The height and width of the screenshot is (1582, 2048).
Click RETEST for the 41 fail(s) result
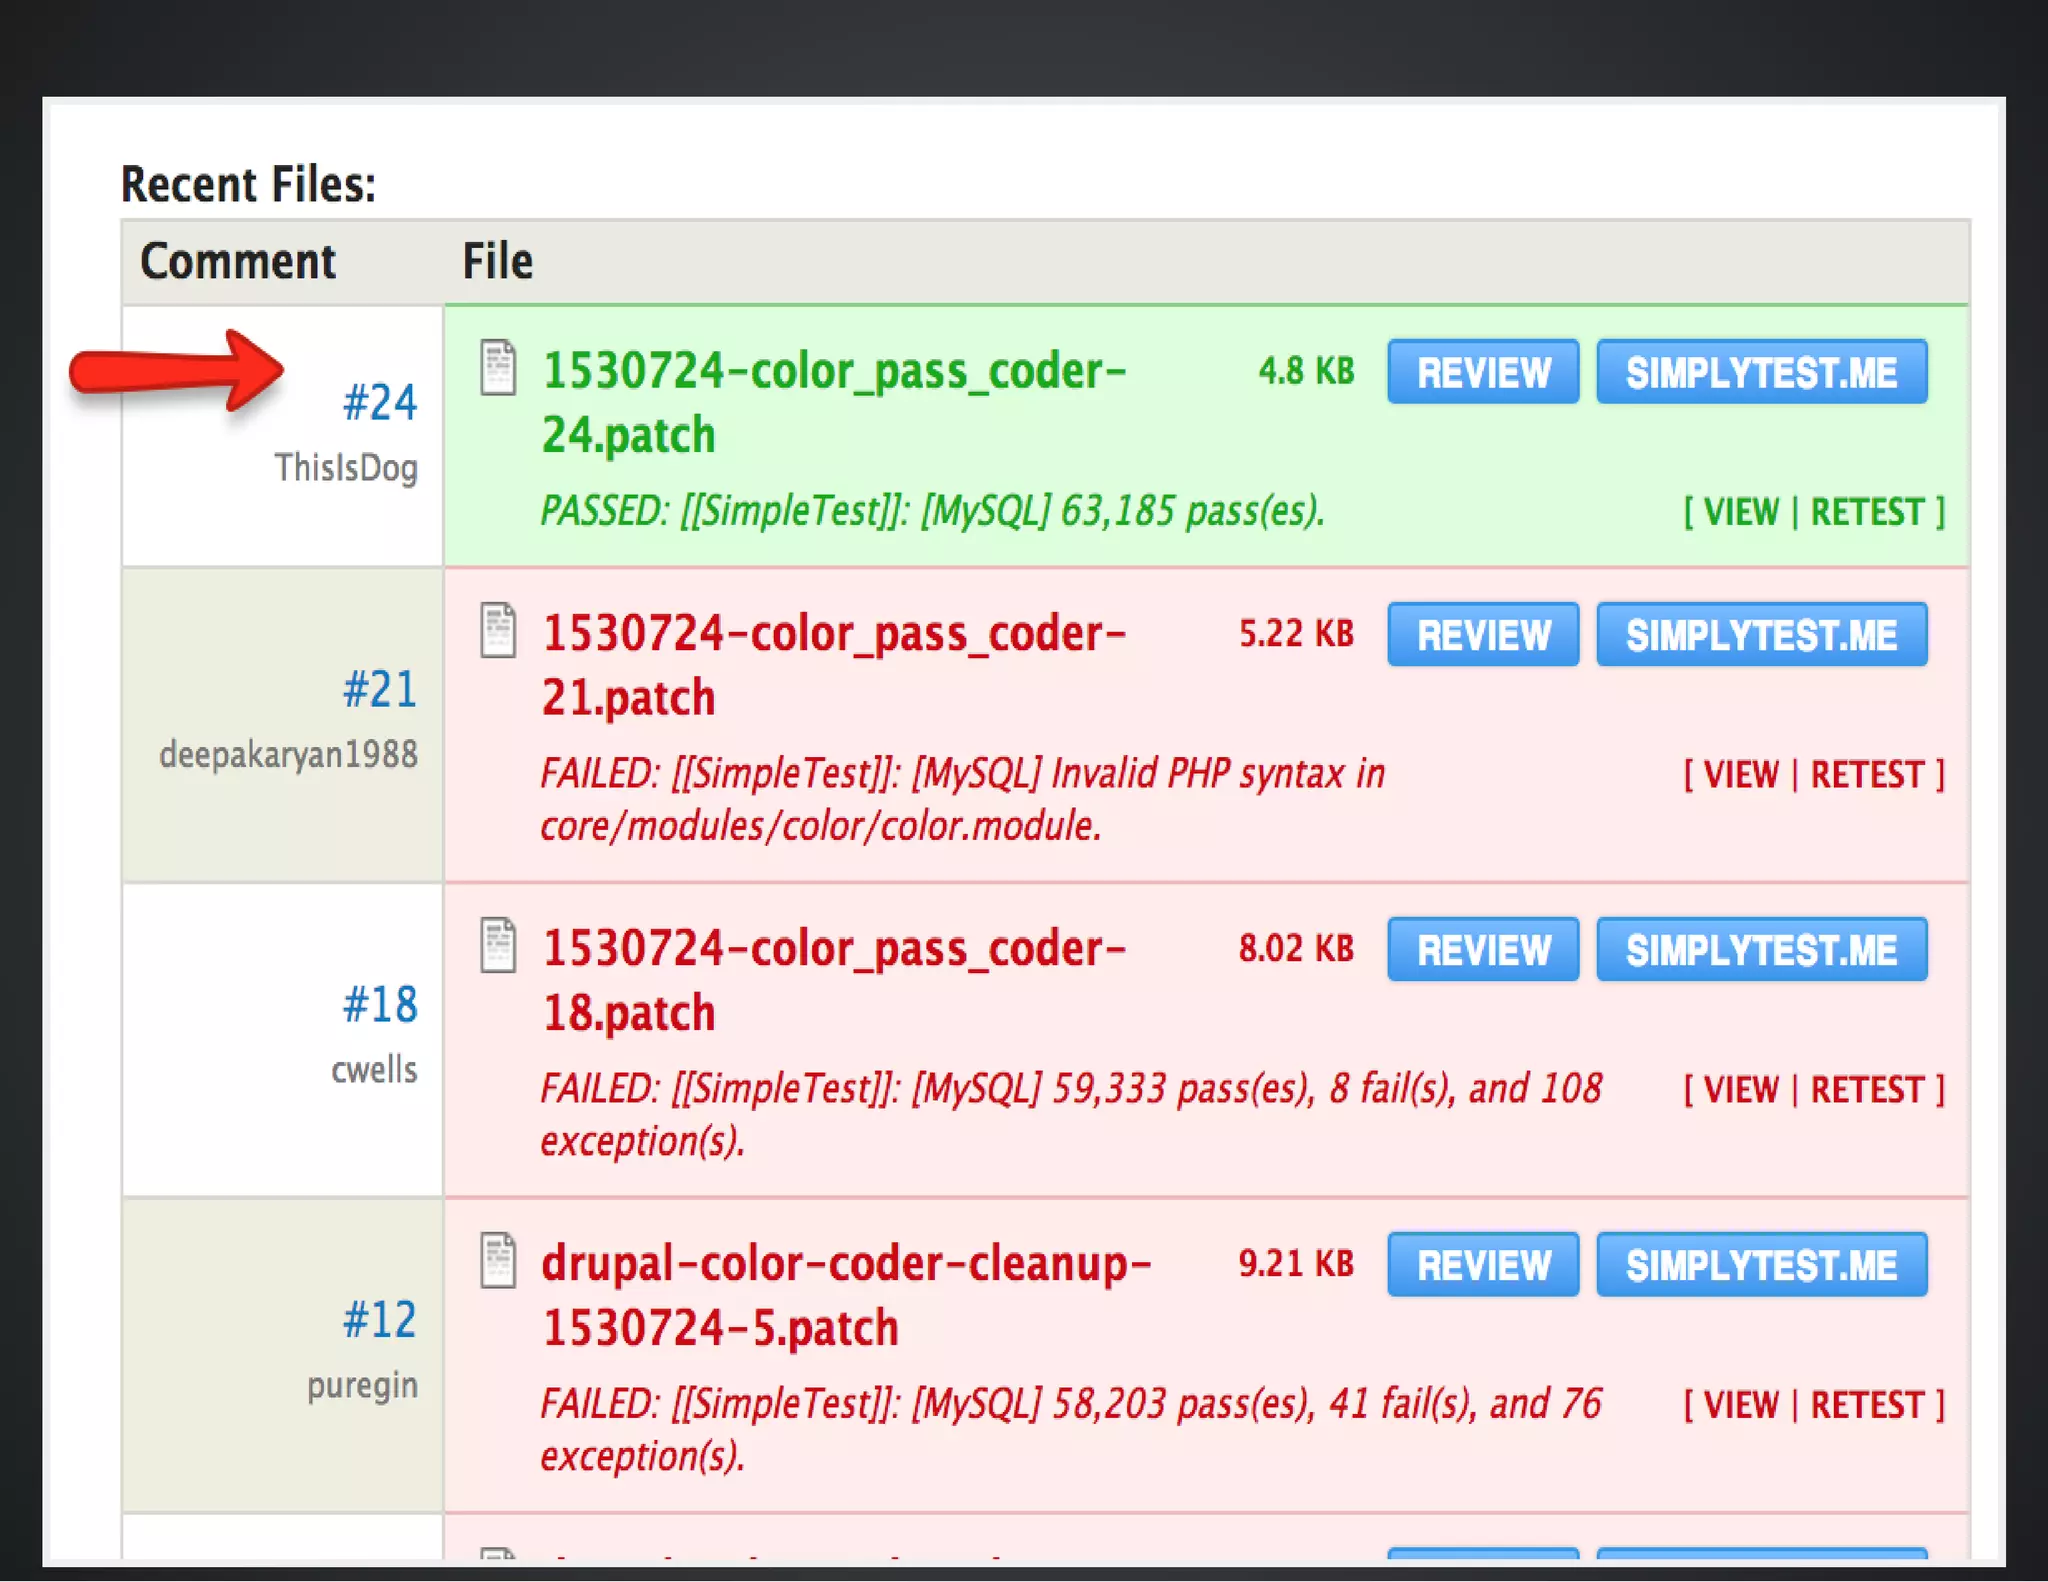pos(1866,1405)
